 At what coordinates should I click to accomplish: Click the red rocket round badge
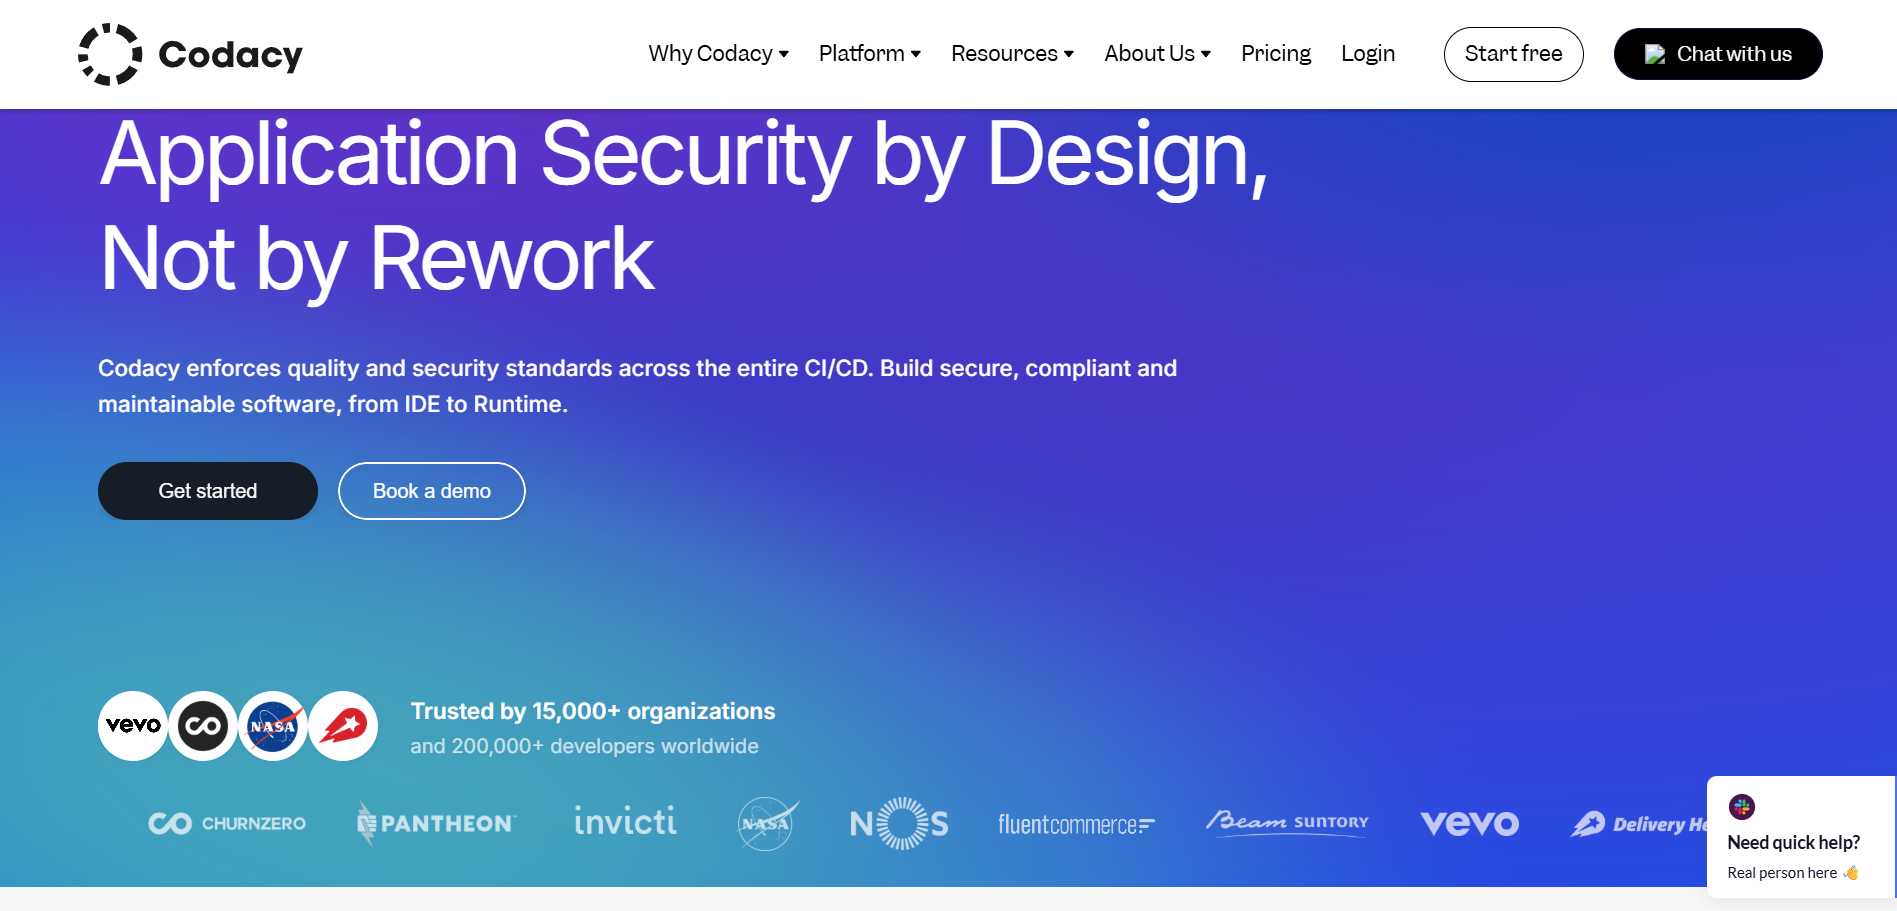[x=343, y=726]
